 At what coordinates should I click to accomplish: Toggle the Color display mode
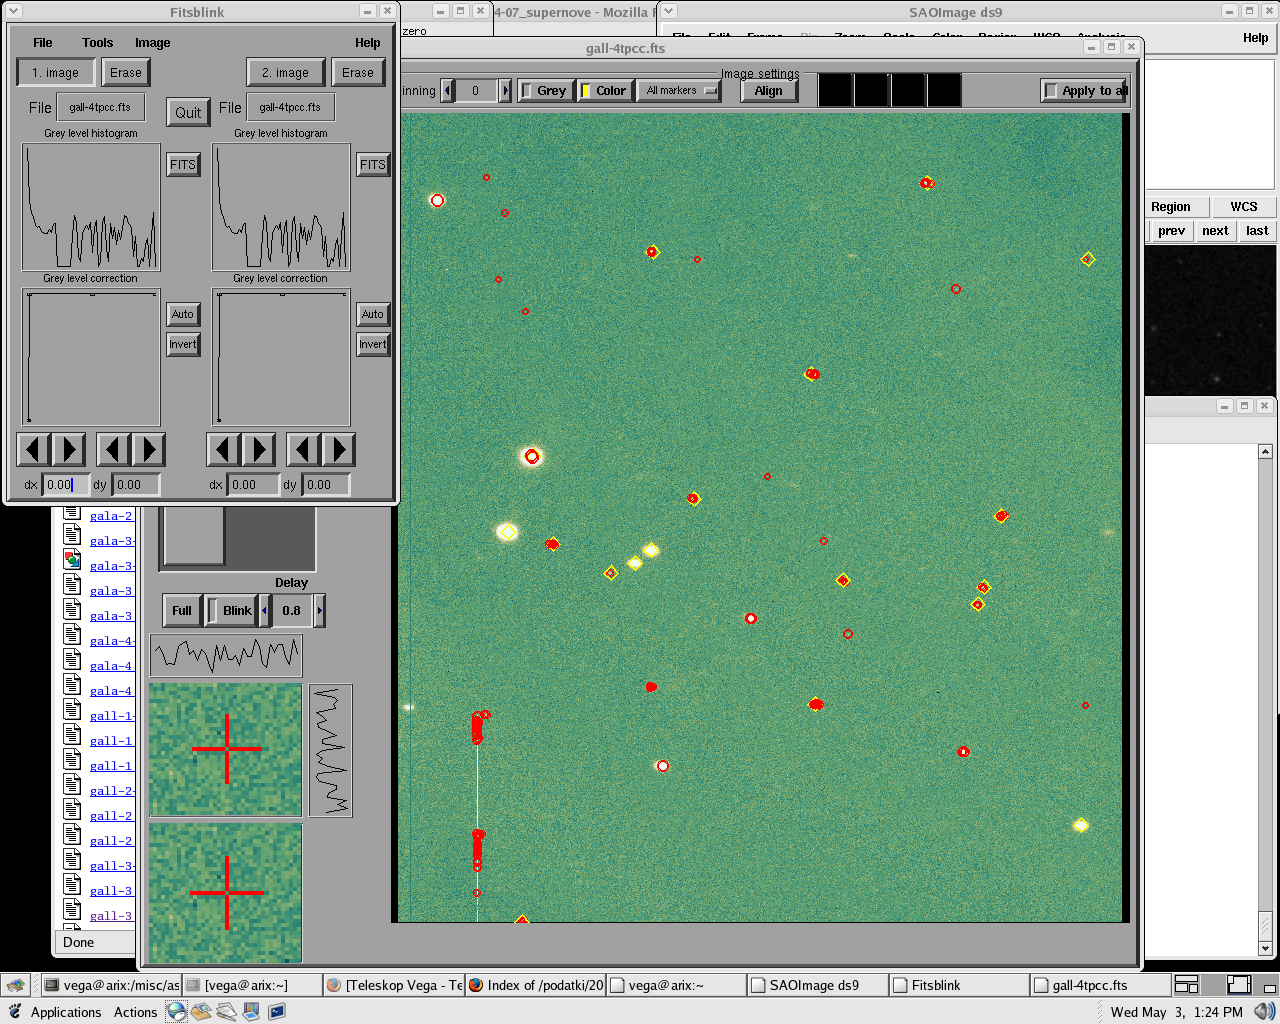pos(604,90)
